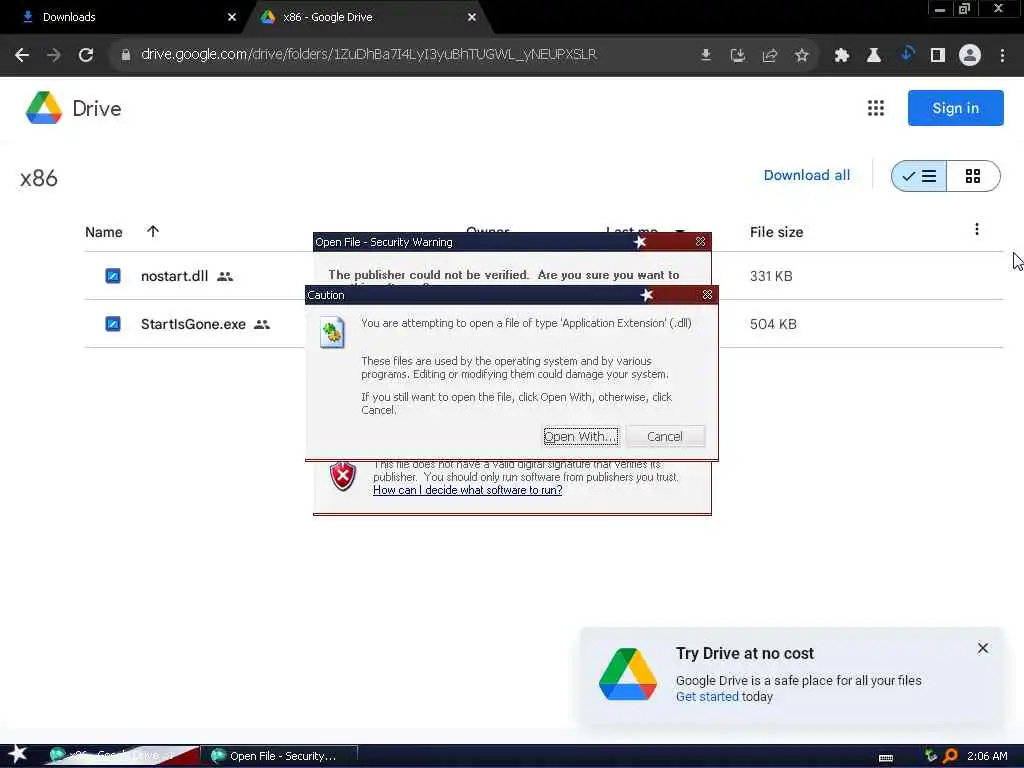Select the StartIsGone.exe file icon
This screenshot has width=1024, height=768.
click(x=113, y=324)
